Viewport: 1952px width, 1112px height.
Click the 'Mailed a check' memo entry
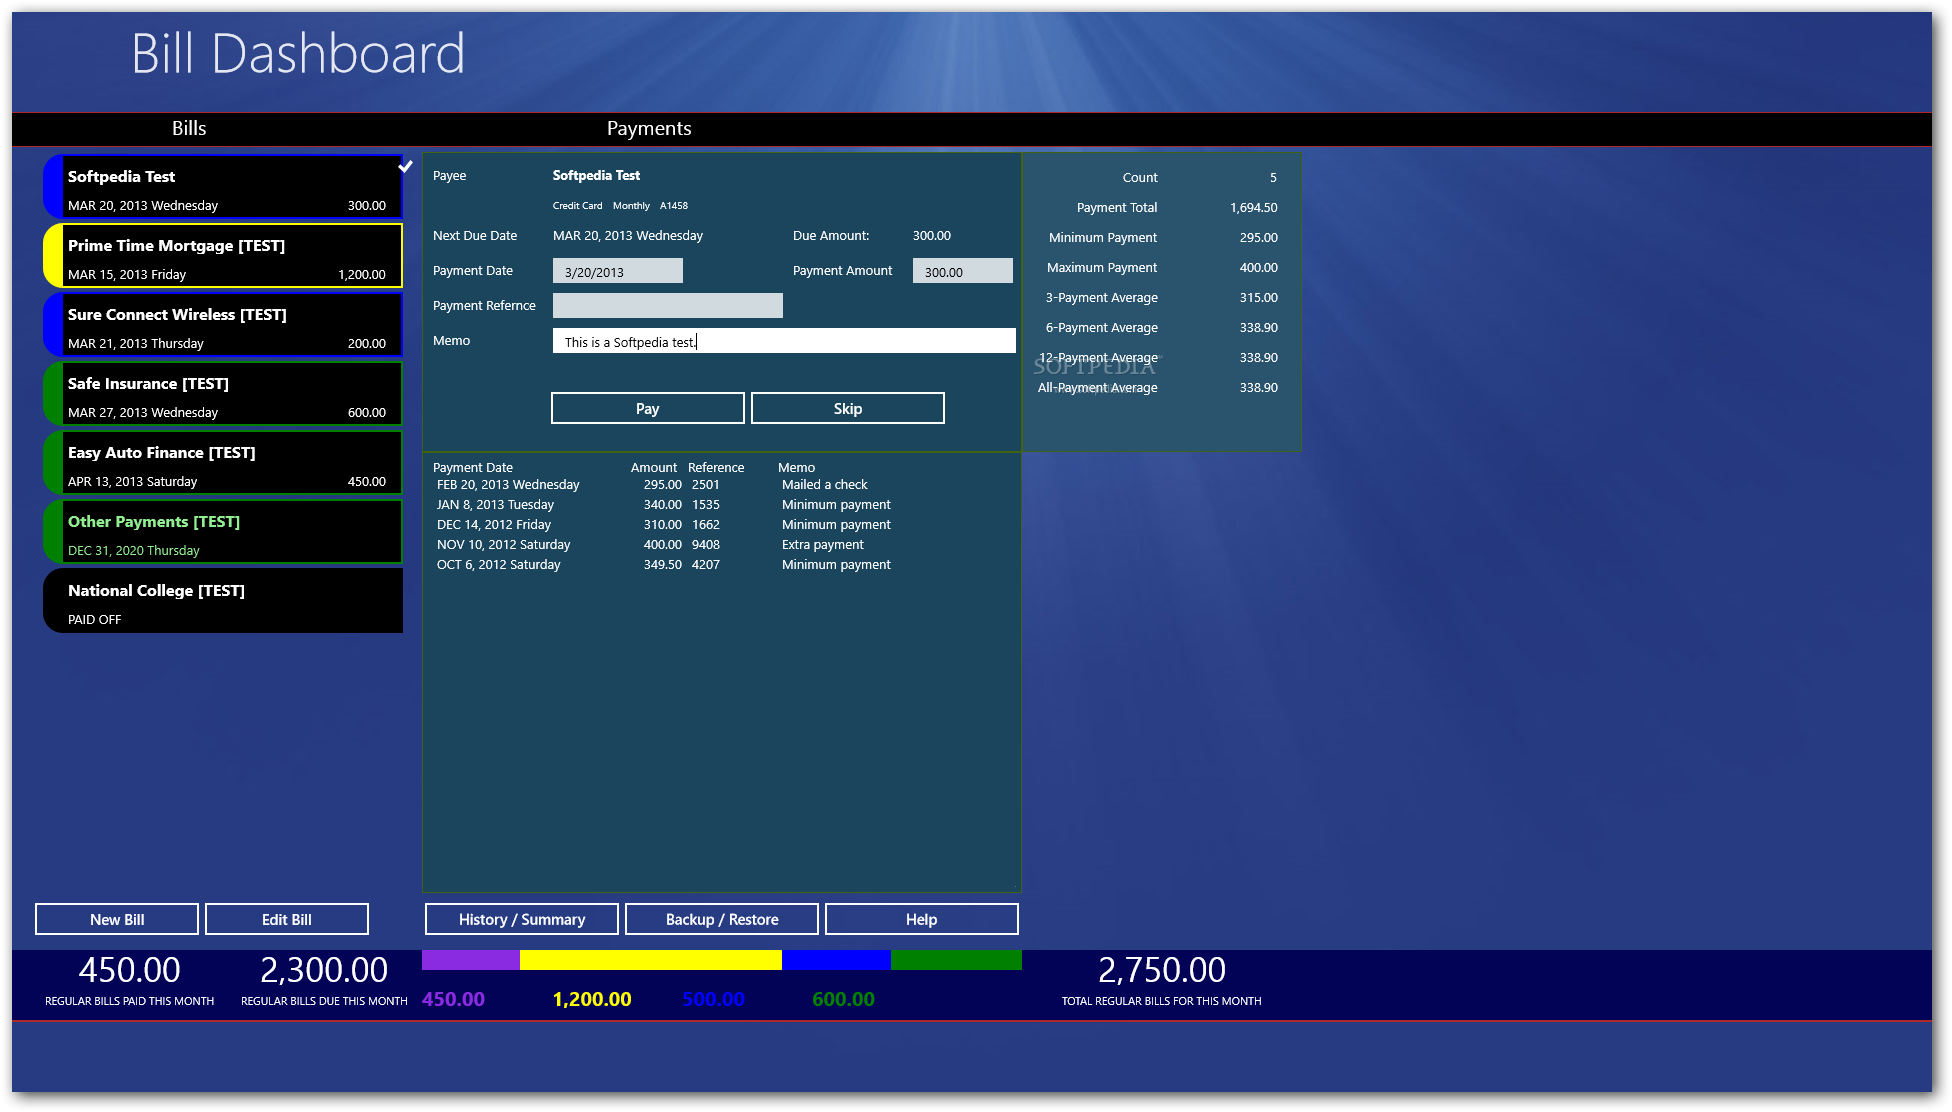825,485
